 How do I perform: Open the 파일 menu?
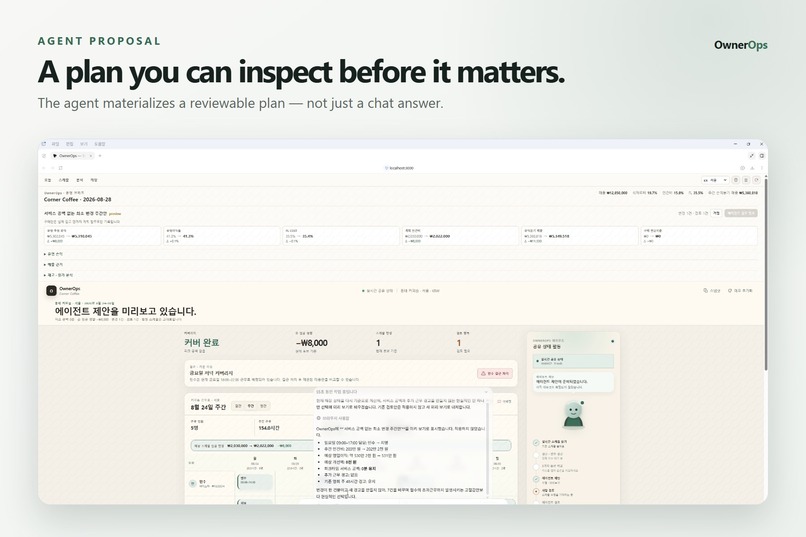tap(55, 144)
